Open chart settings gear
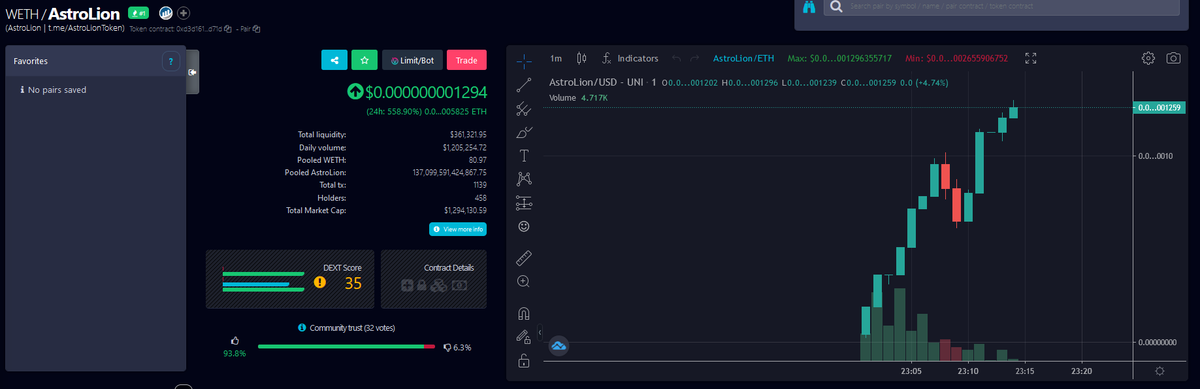The width and height of the screenshot is (1200, 389). pyautogui.click(x=1148, y=58)
